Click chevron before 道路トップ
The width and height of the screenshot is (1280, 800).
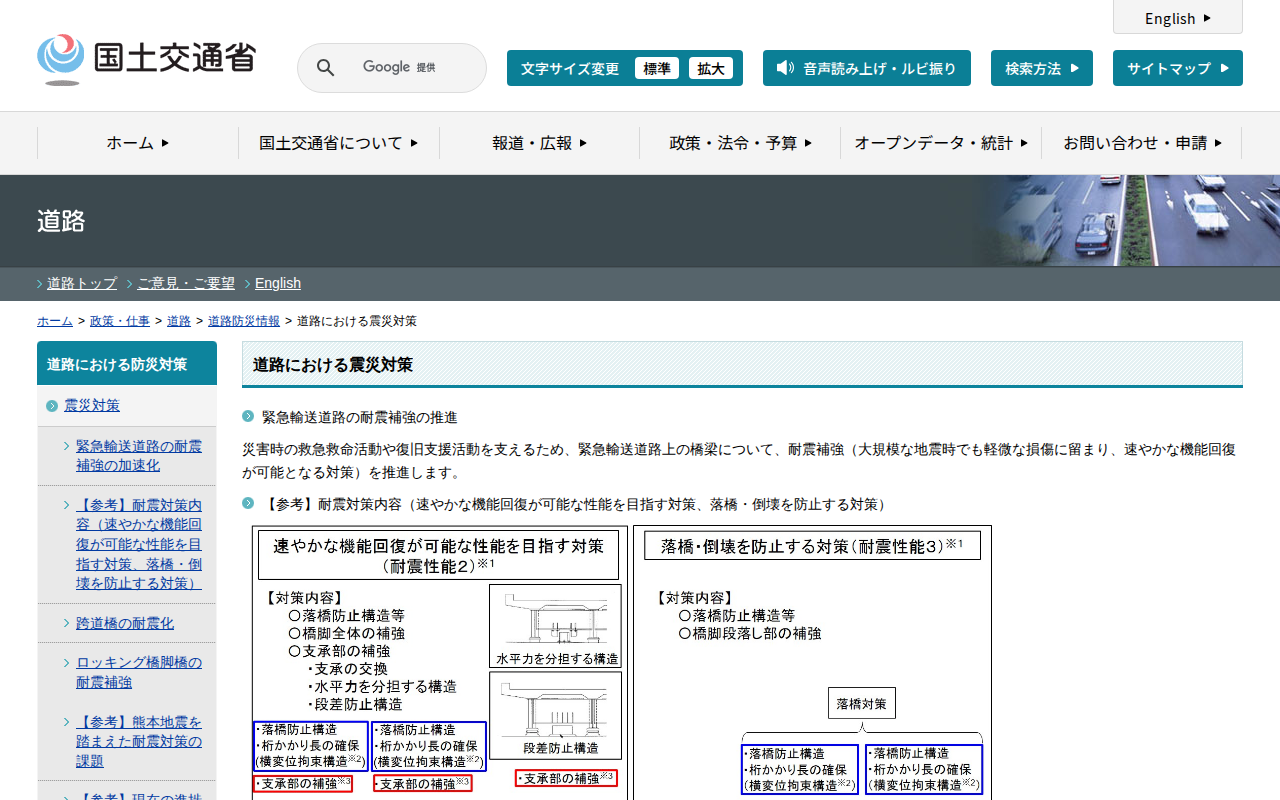point(40,284)
